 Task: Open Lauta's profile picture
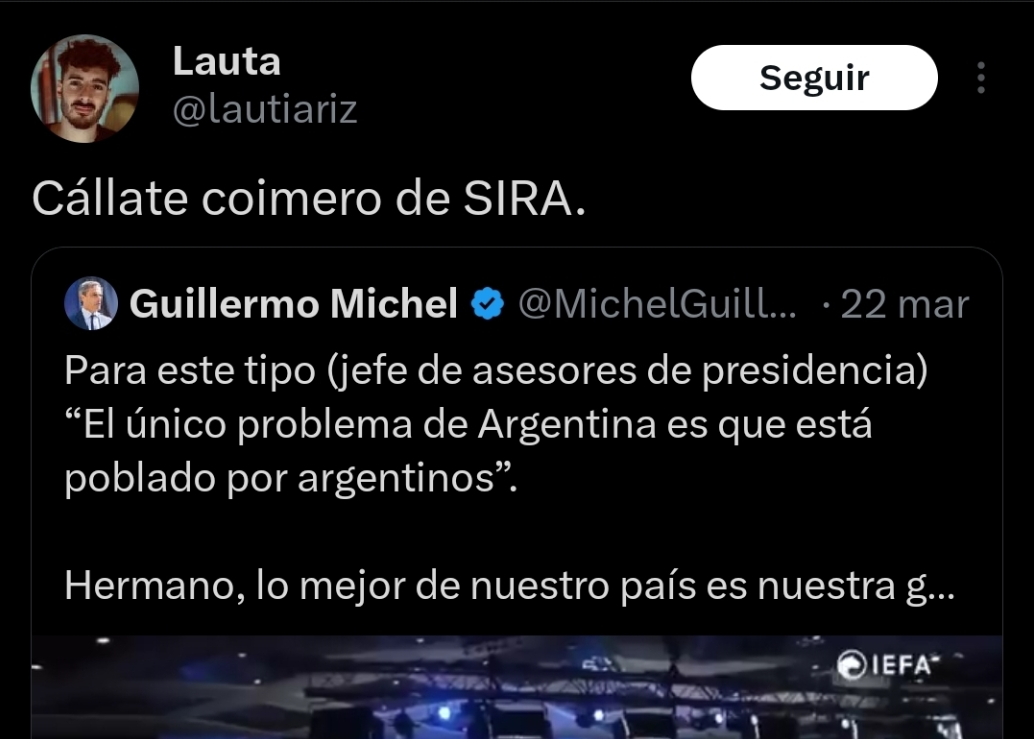click(84, 88)
